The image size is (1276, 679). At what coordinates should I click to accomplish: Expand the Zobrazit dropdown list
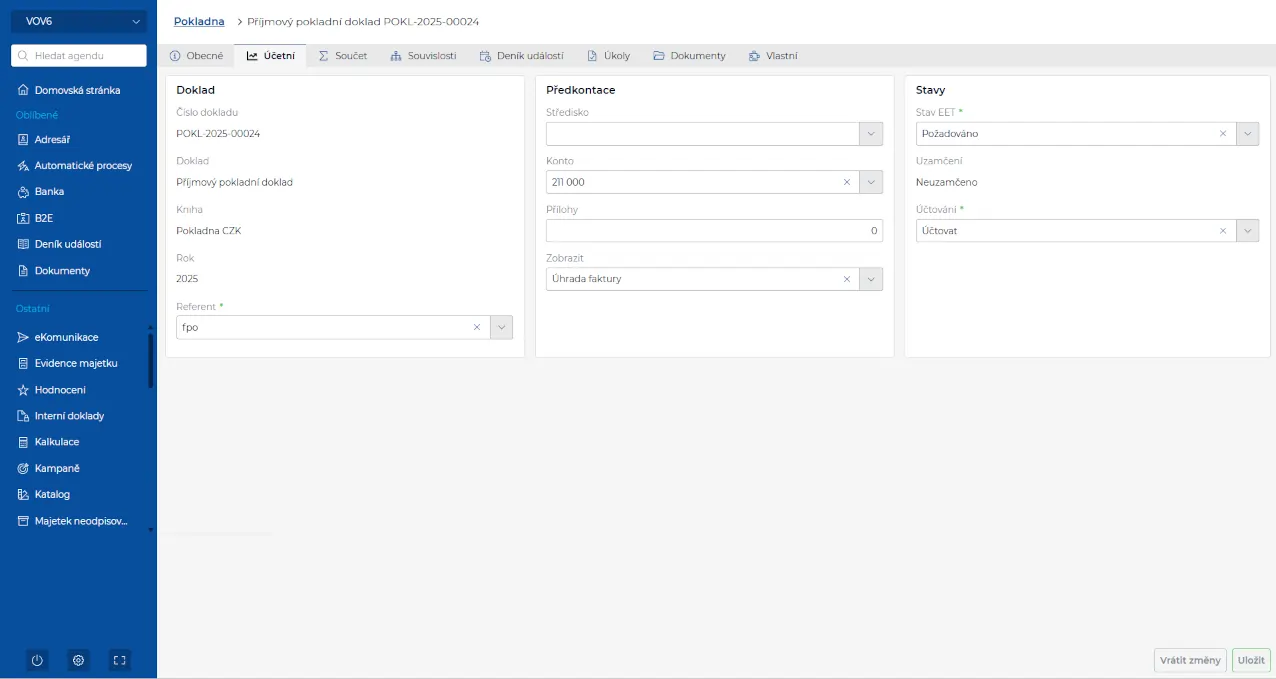(871, 279)
